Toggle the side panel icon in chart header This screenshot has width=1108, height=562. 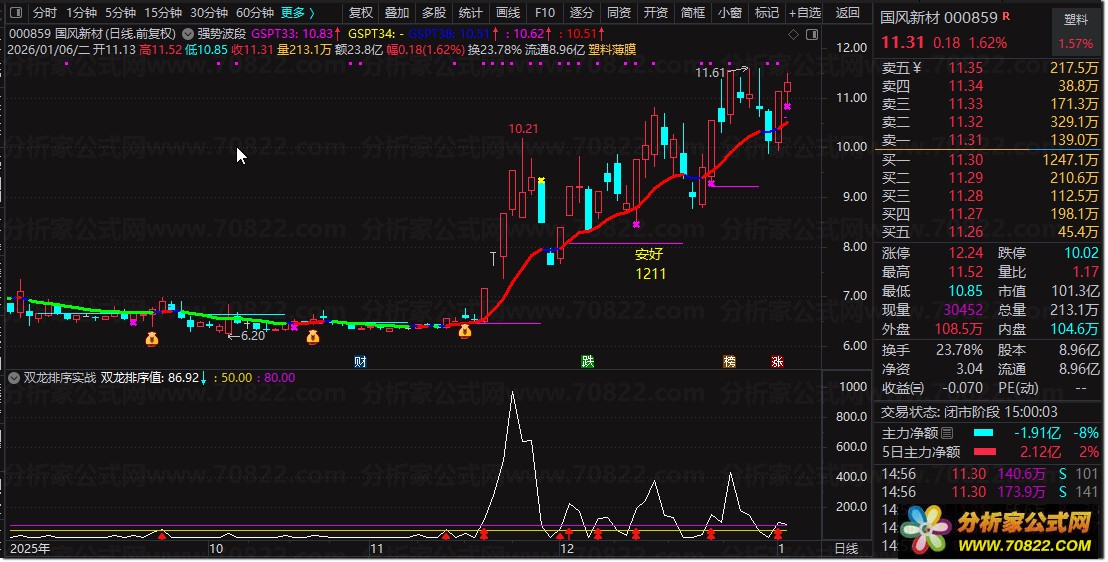(812, 34)
